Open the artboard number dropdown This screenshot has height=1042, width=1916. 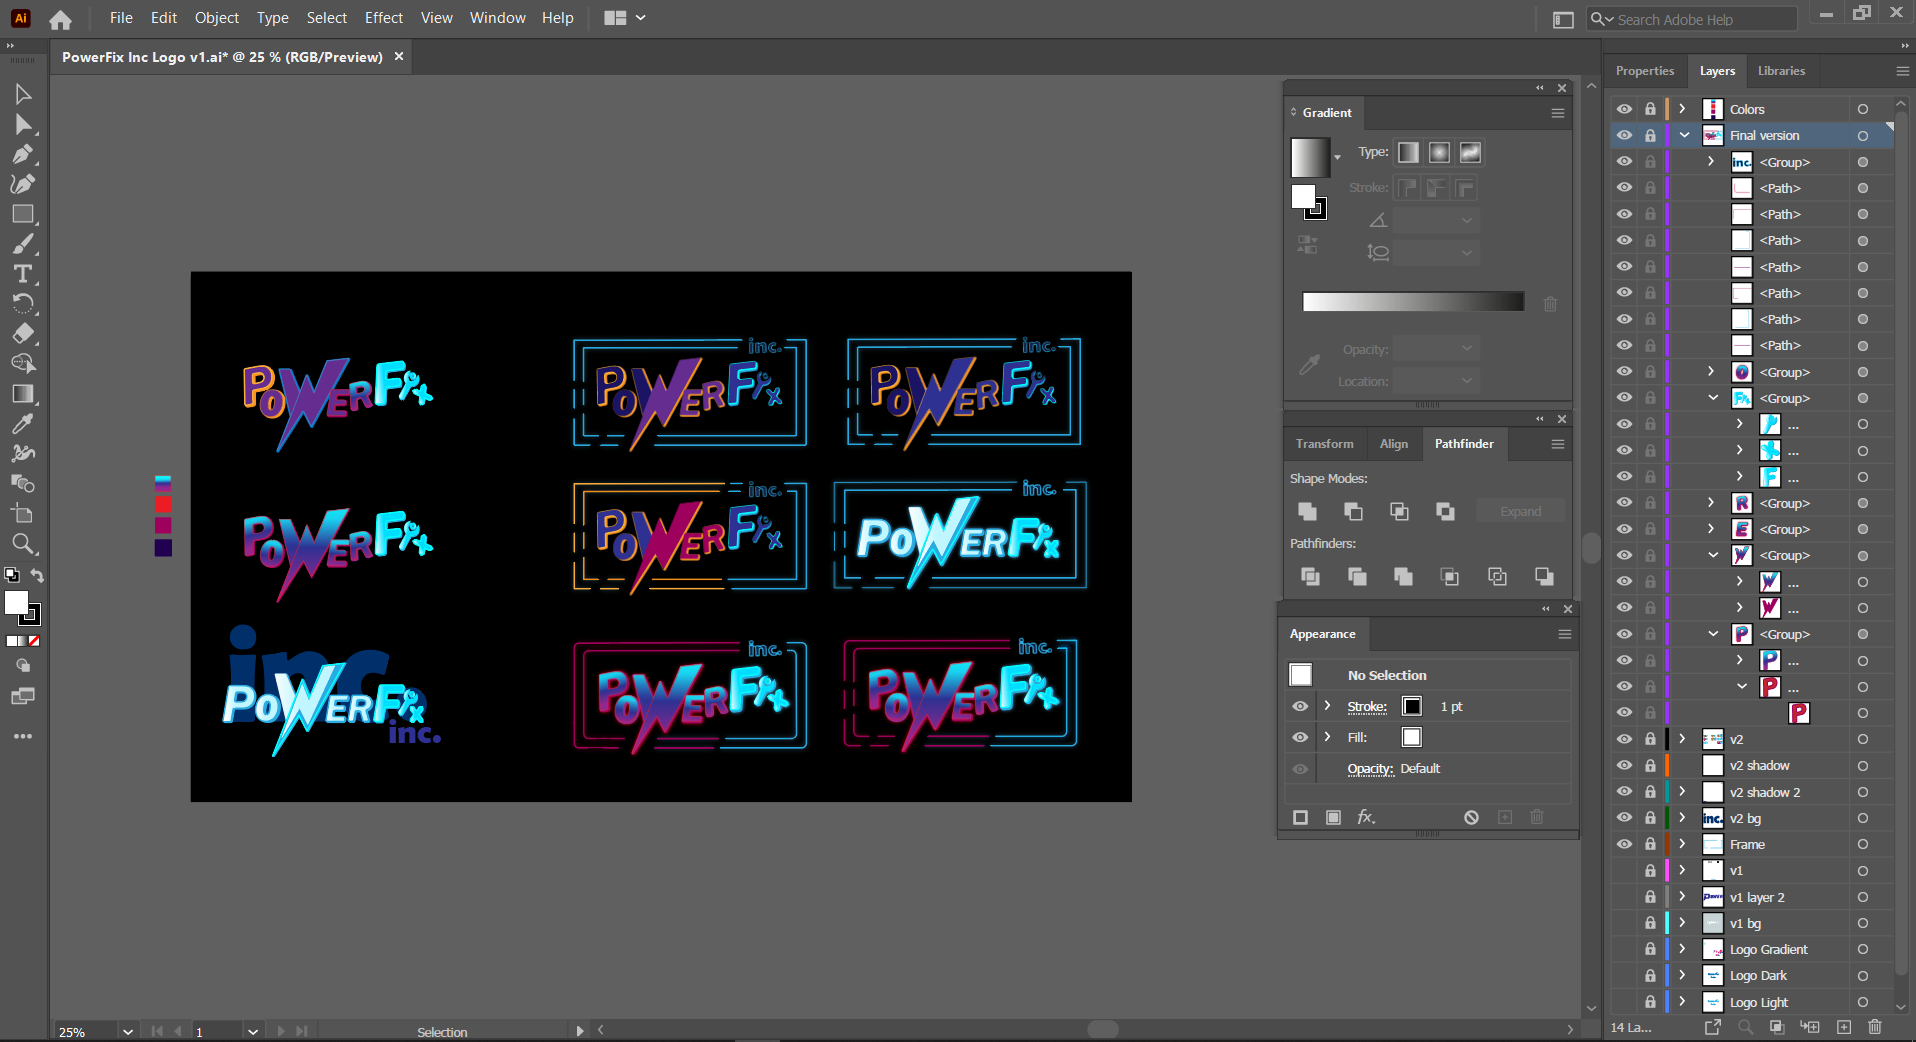253,1031
